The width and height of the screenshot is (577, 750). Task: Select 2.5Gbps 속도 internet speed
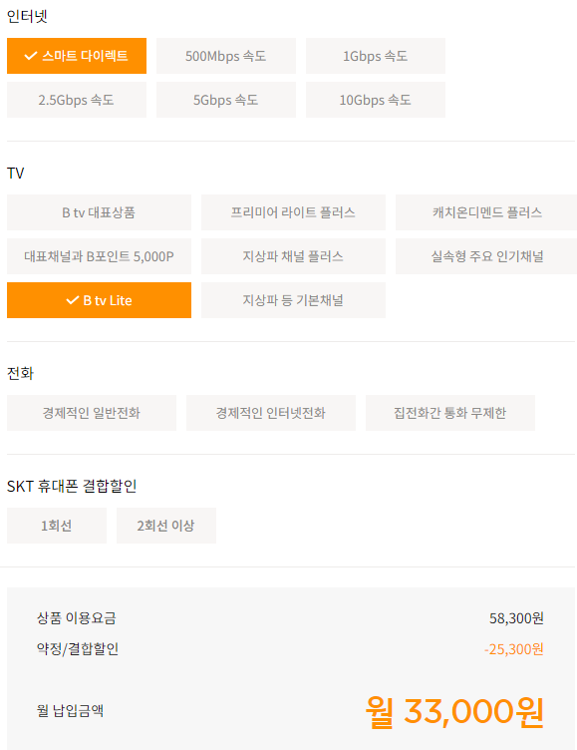[x=77, y=100]
